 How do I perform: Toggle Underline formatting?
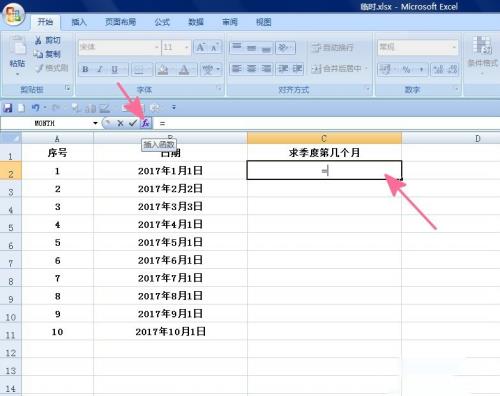[115, 69]
